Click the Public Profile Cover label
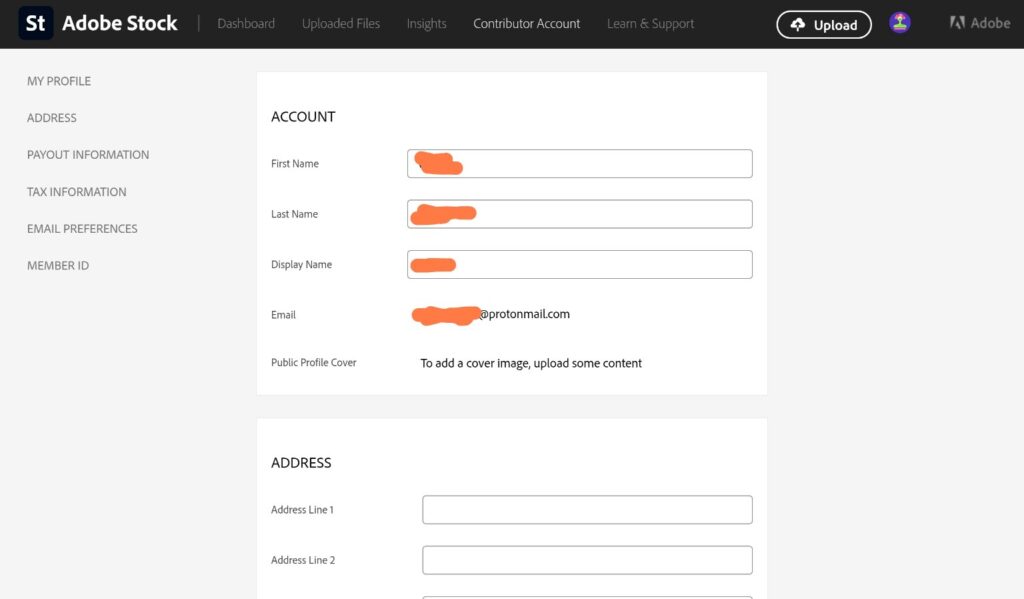The width and height of the screenshot is (1024, 599). [x=313, y=363]
